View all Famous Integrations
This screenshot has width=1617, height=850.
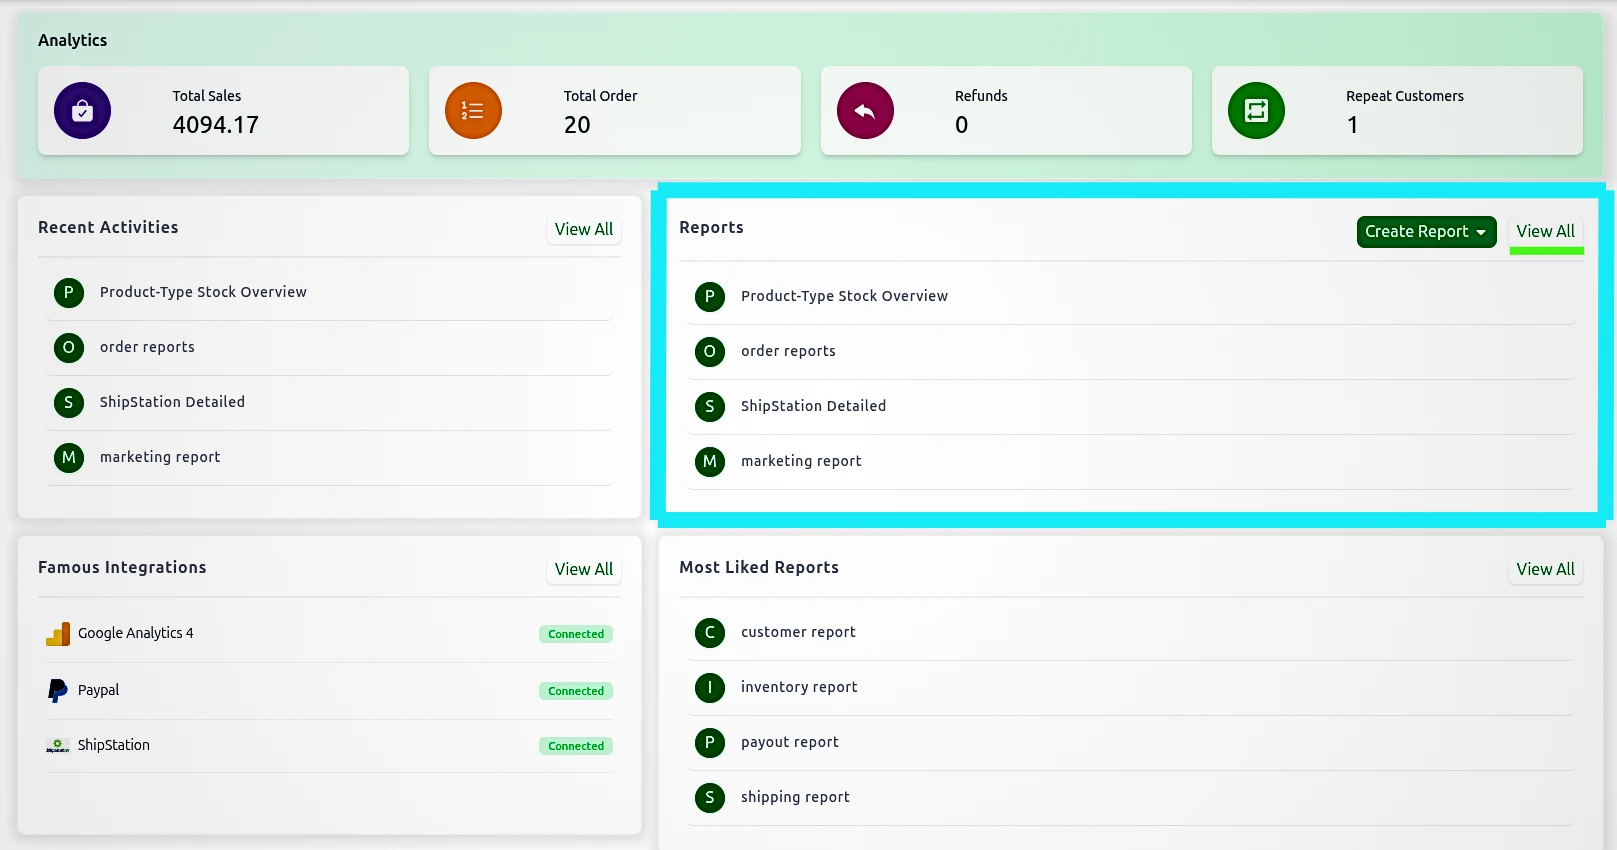tap(584, 569)
